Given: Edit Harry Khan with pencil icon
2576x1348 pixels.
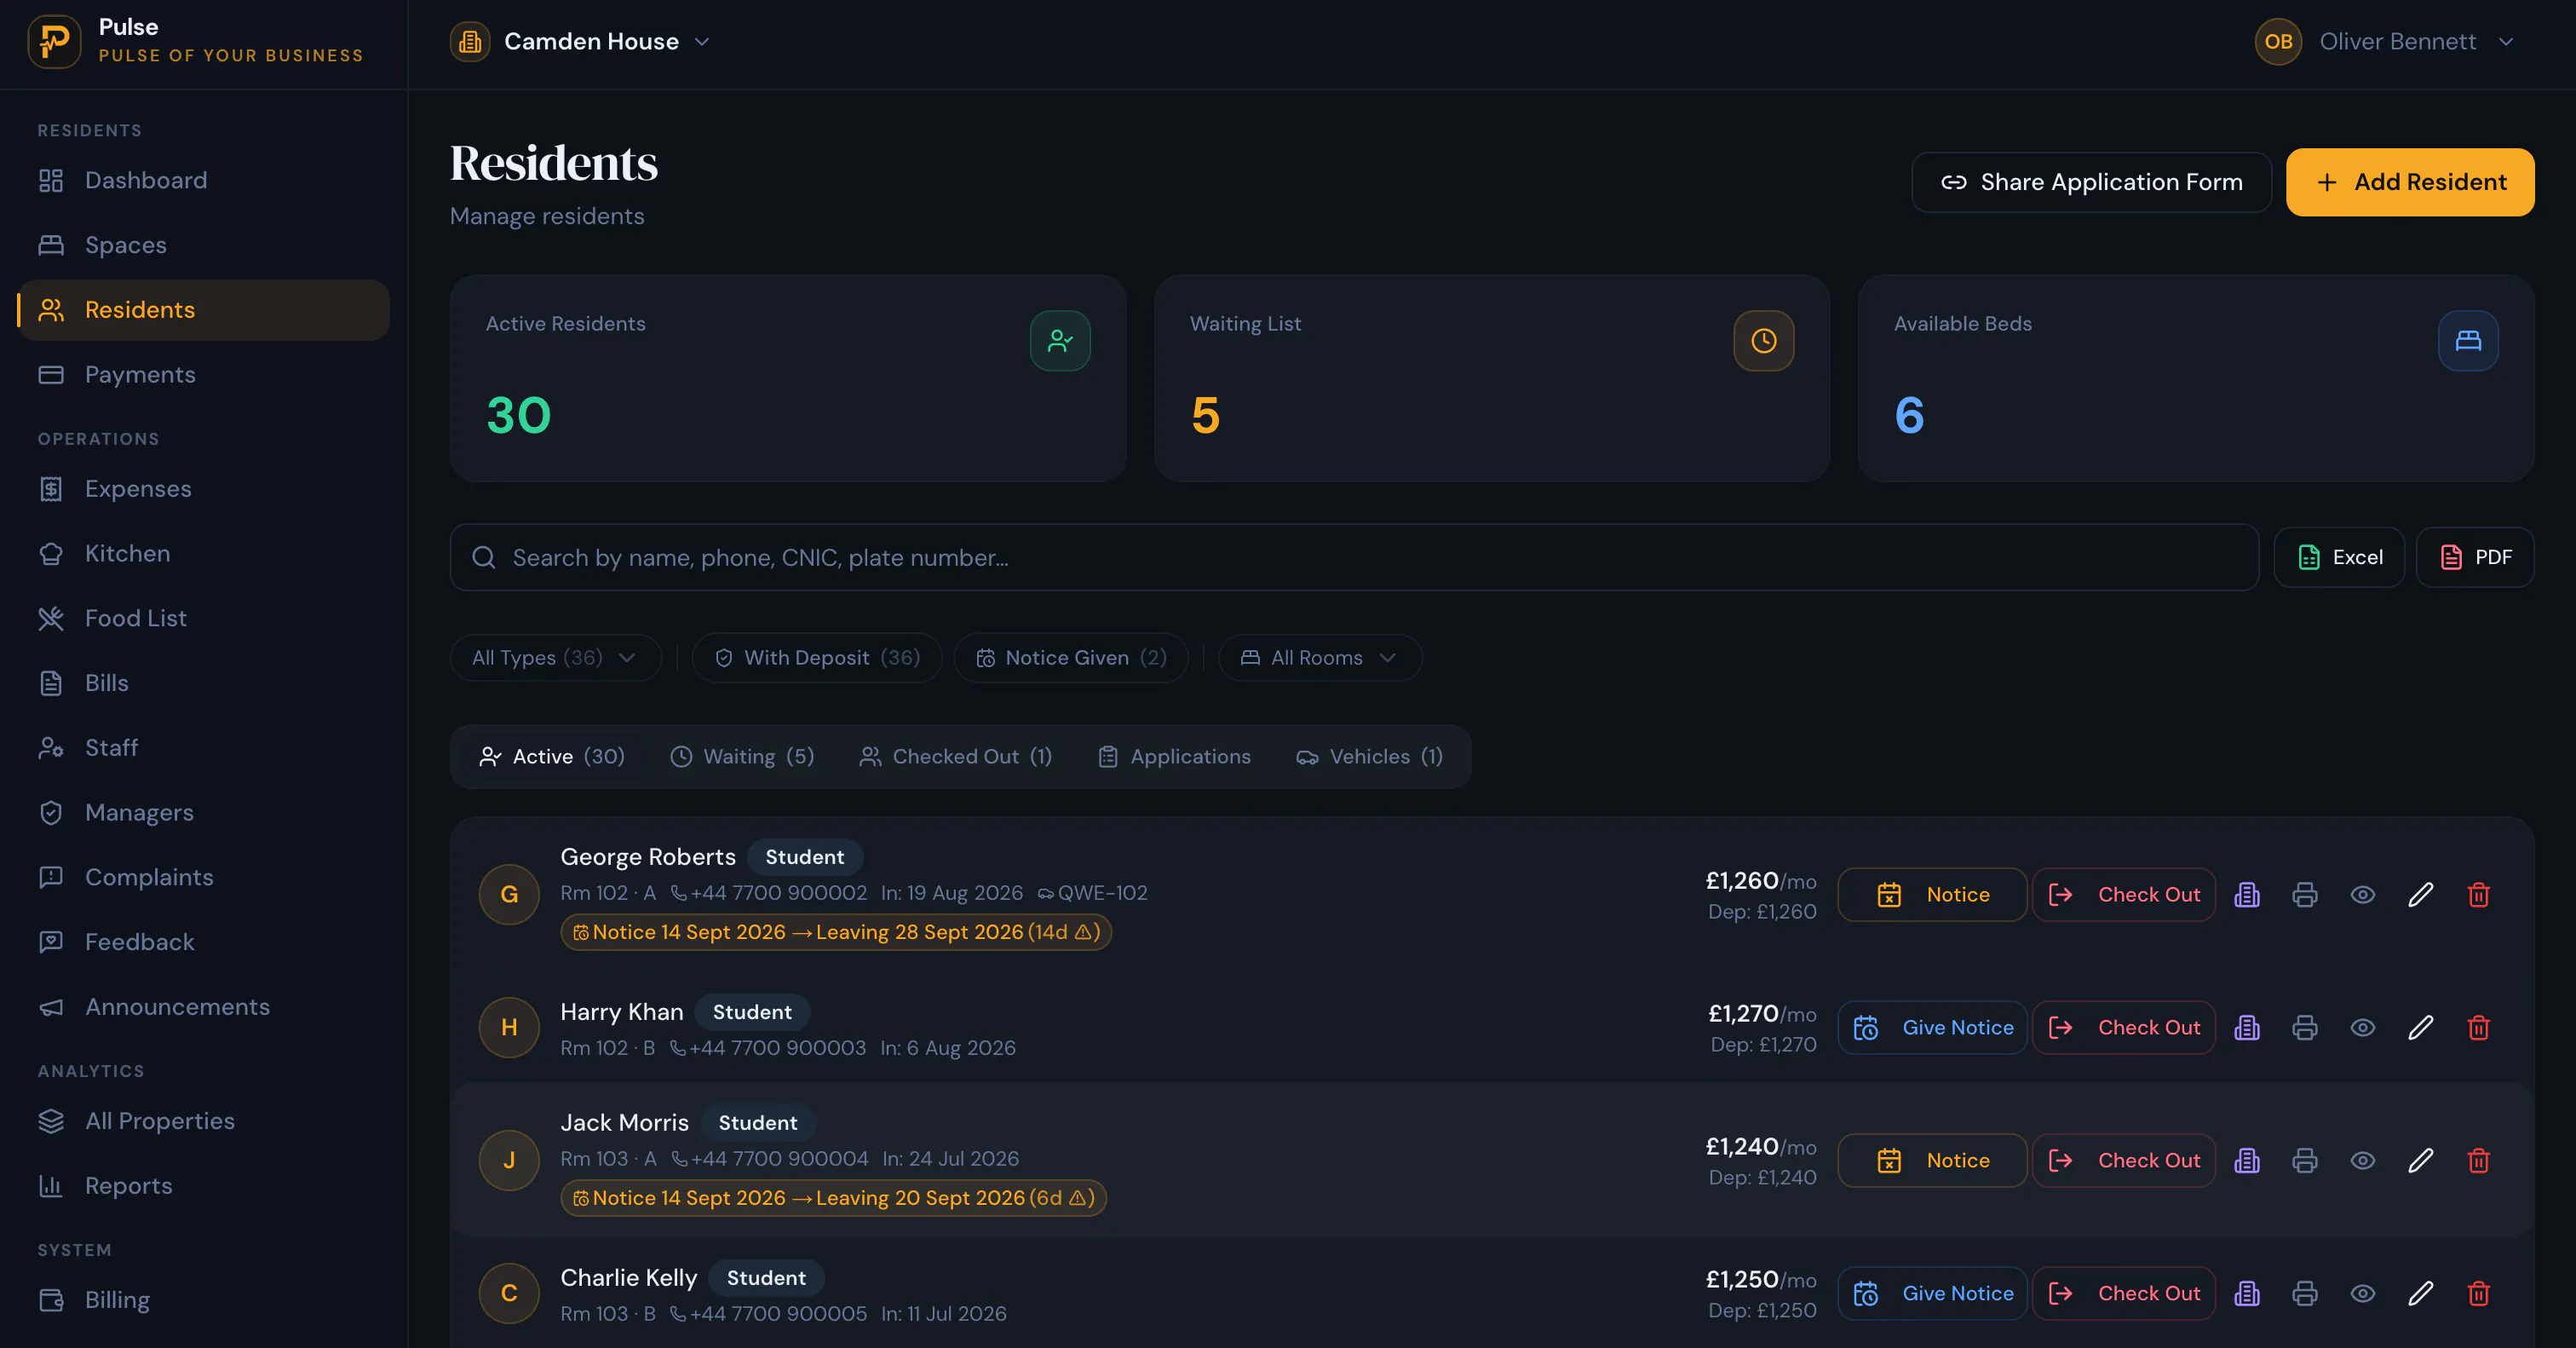Looking at the screenshot, I should 2420,1027.
